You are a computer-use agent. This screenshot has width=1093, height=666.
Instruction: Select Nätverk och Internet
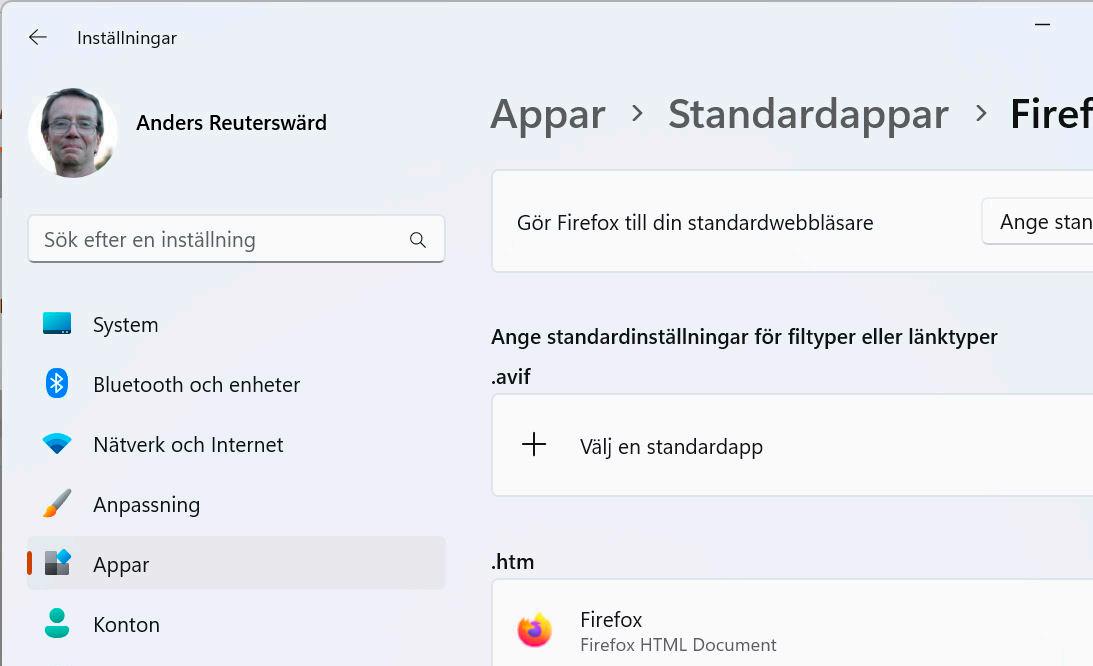[x=188, y=445]
